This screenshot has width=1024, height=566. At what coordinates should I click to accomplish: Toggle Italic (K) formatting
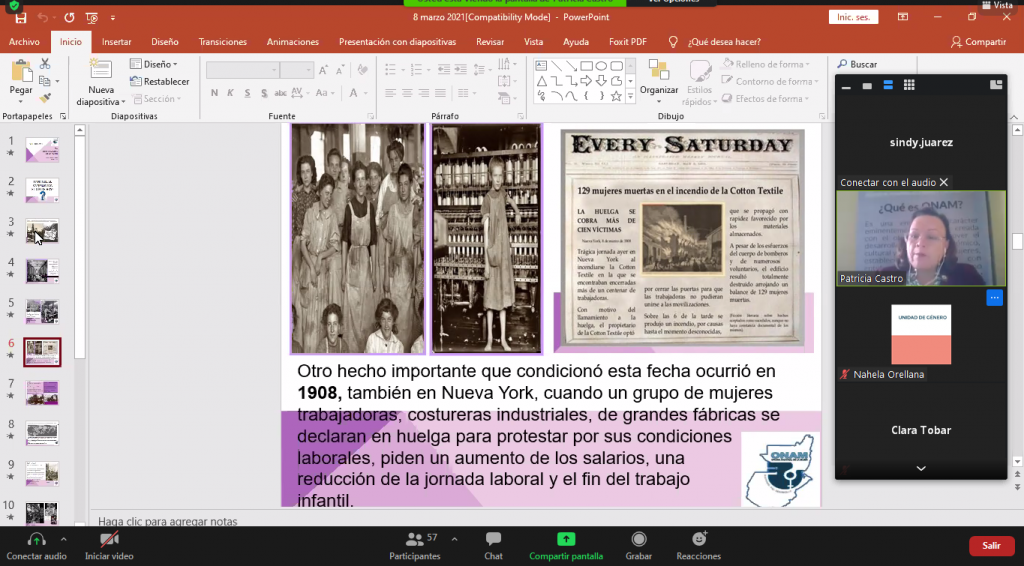pos(231,93)
